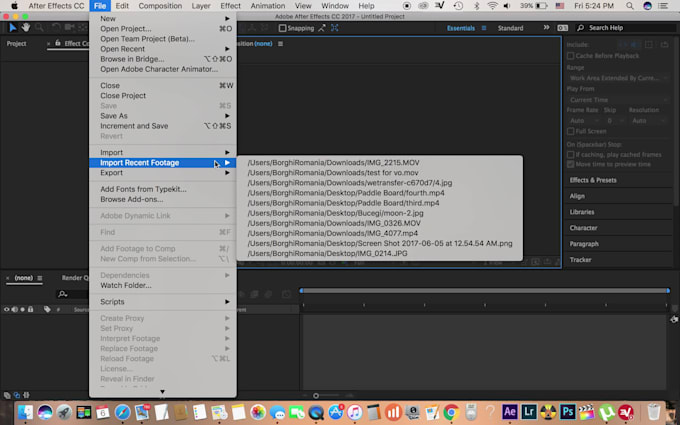Open uTorrent from the Dock
The height and width of the screenshot is (425, 680).
(606, 411)
